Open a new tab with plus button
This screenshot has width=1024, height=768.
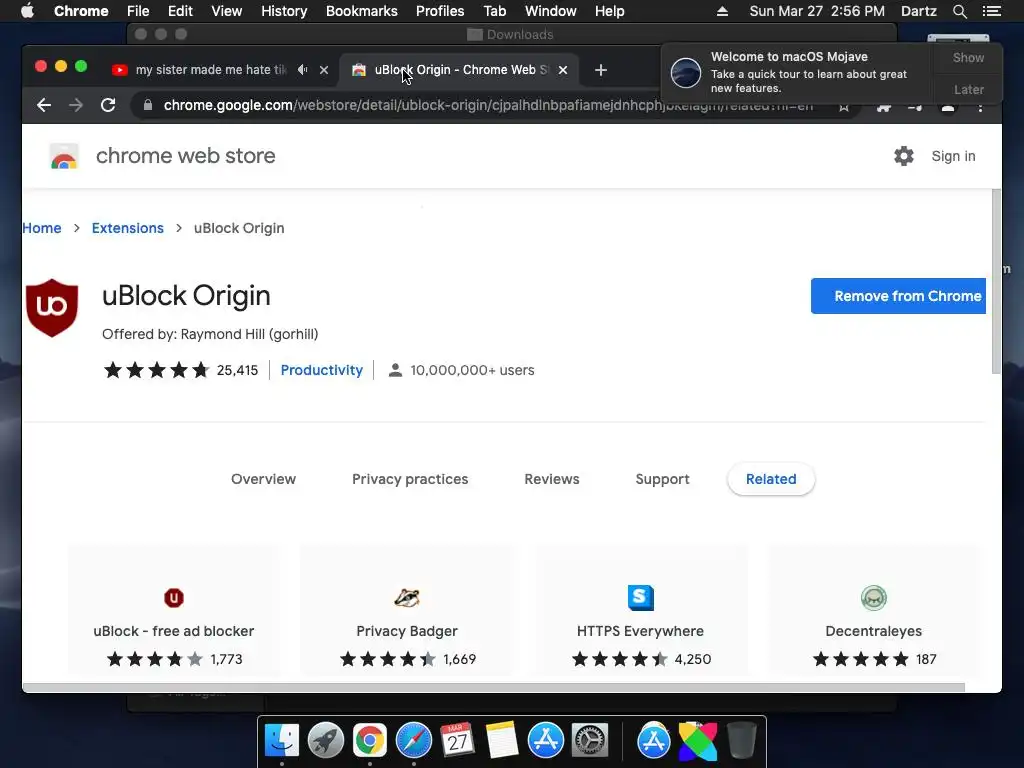(601, 70)
